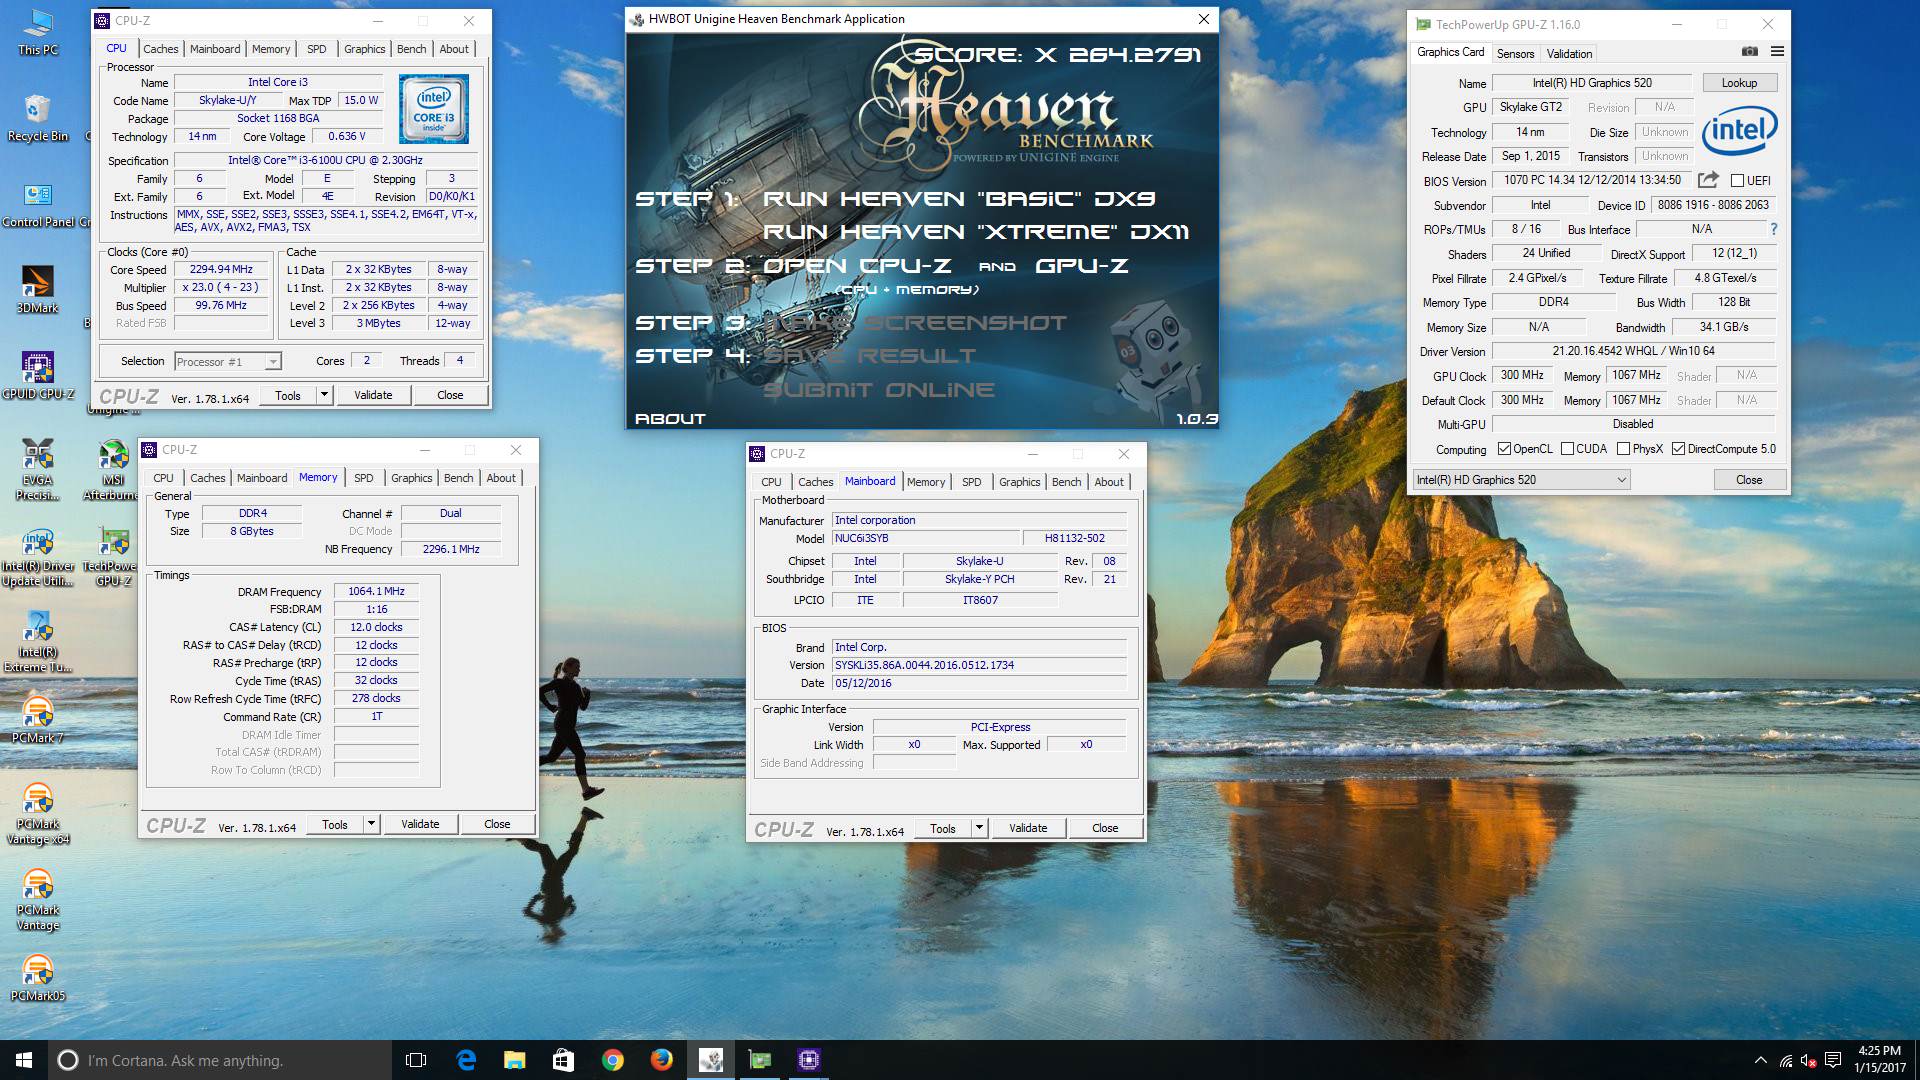Open the Tools dropdown arrow in Mainboard window
The image size is (1920, 1080).
[x=979, y=828]
